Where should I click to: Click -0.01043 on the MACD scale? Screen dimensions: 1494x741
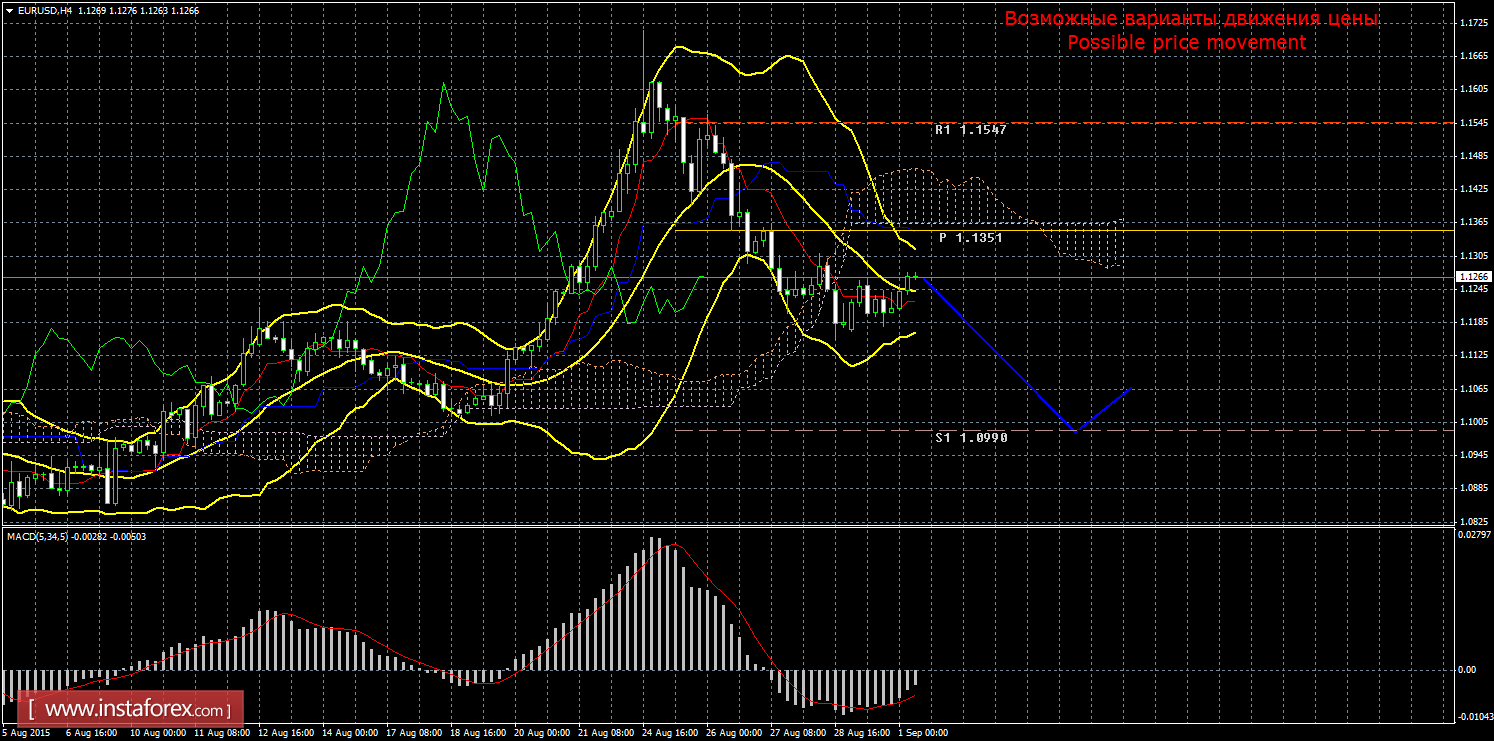coord(1473,716)
